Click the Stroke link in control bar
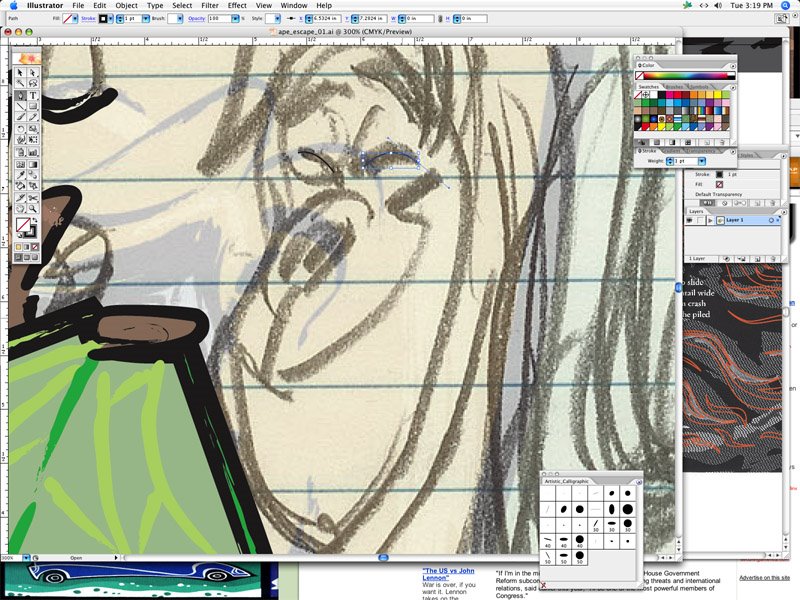 tap(88, 18)
